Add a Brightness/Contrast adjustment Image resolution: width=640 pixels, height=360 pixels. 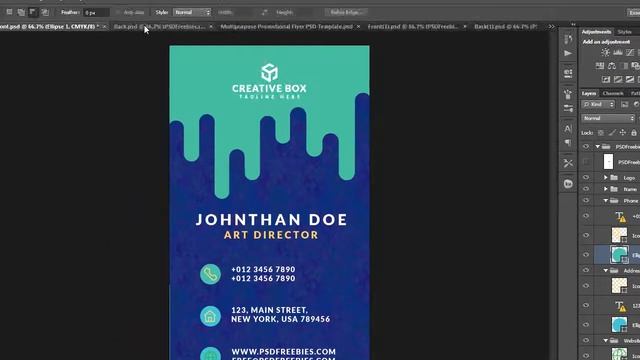[x=605, y=53]
